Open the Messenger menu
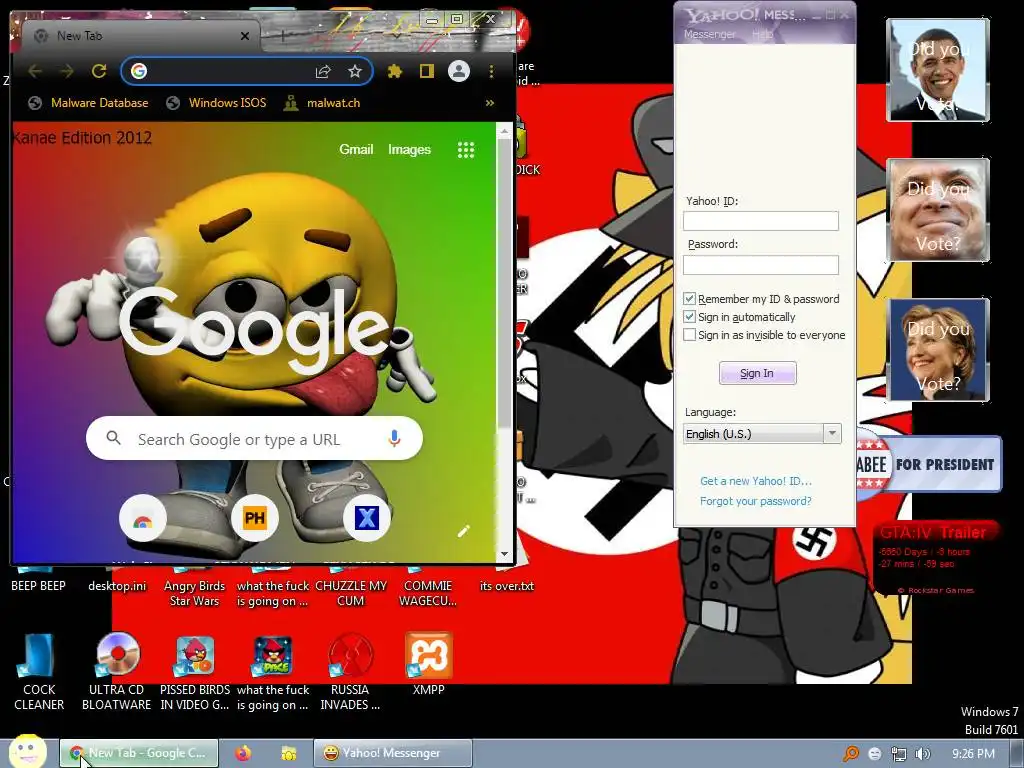Image resolution: width=1024 pixels, height=768 pixels. pos(709,34)
